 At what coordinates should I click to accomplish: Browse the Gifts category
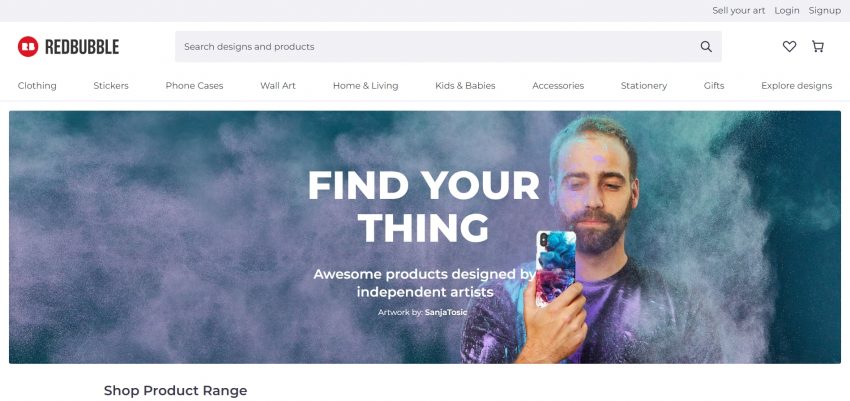click(x=713, y=86)
